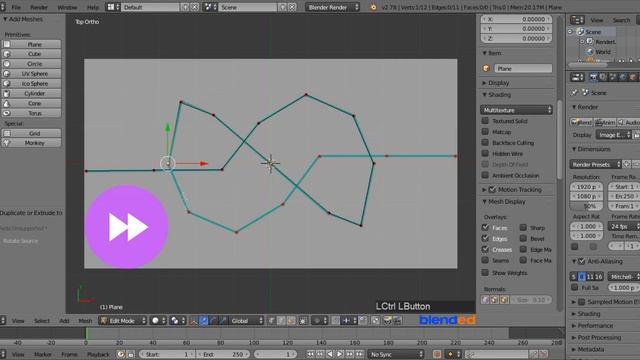Viewport: 640px width, 360px height.
Task: Toggle the scale manipulator icon
Action: click(x=222, y=321)
